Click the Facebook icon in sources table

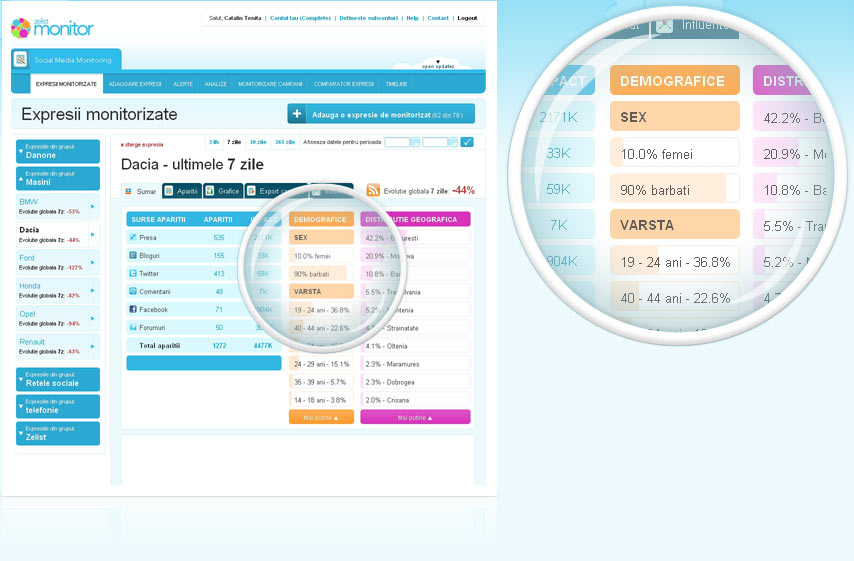pos(132,309)
